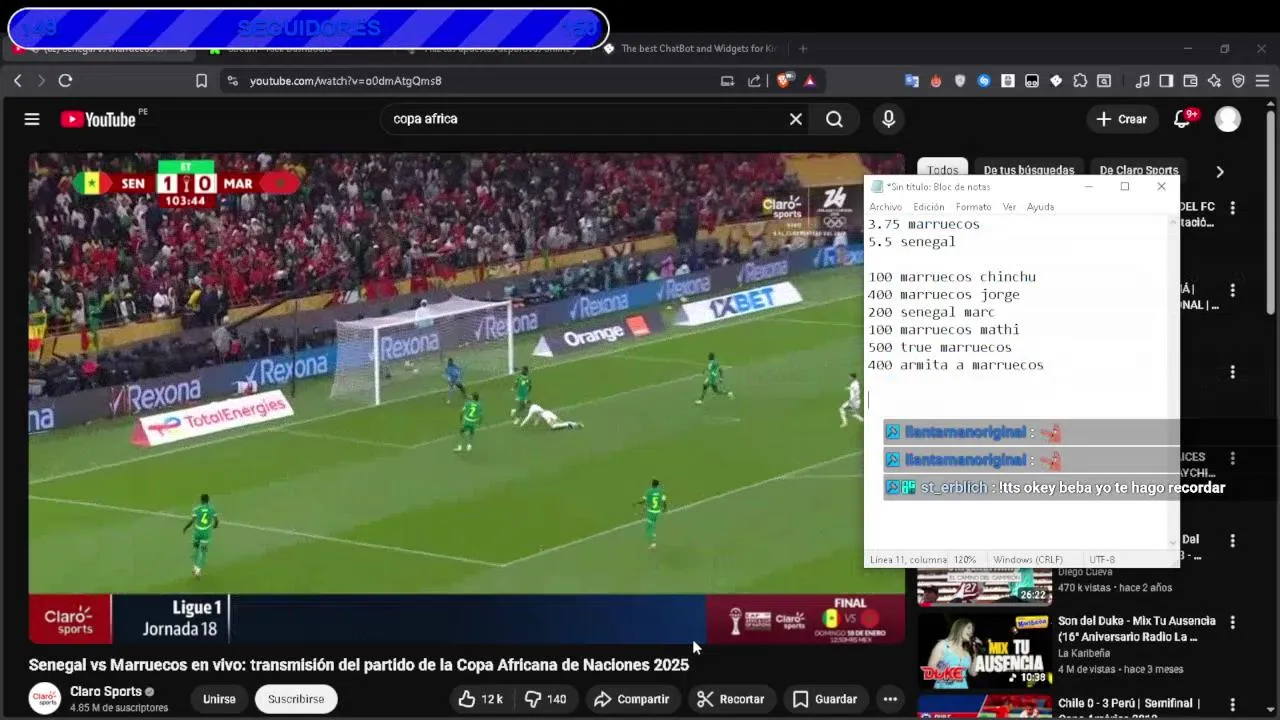Open options menu for Diego Cueva video
The width and height of the screenshot is (1280, 720).
click(x=1233, y=540)
